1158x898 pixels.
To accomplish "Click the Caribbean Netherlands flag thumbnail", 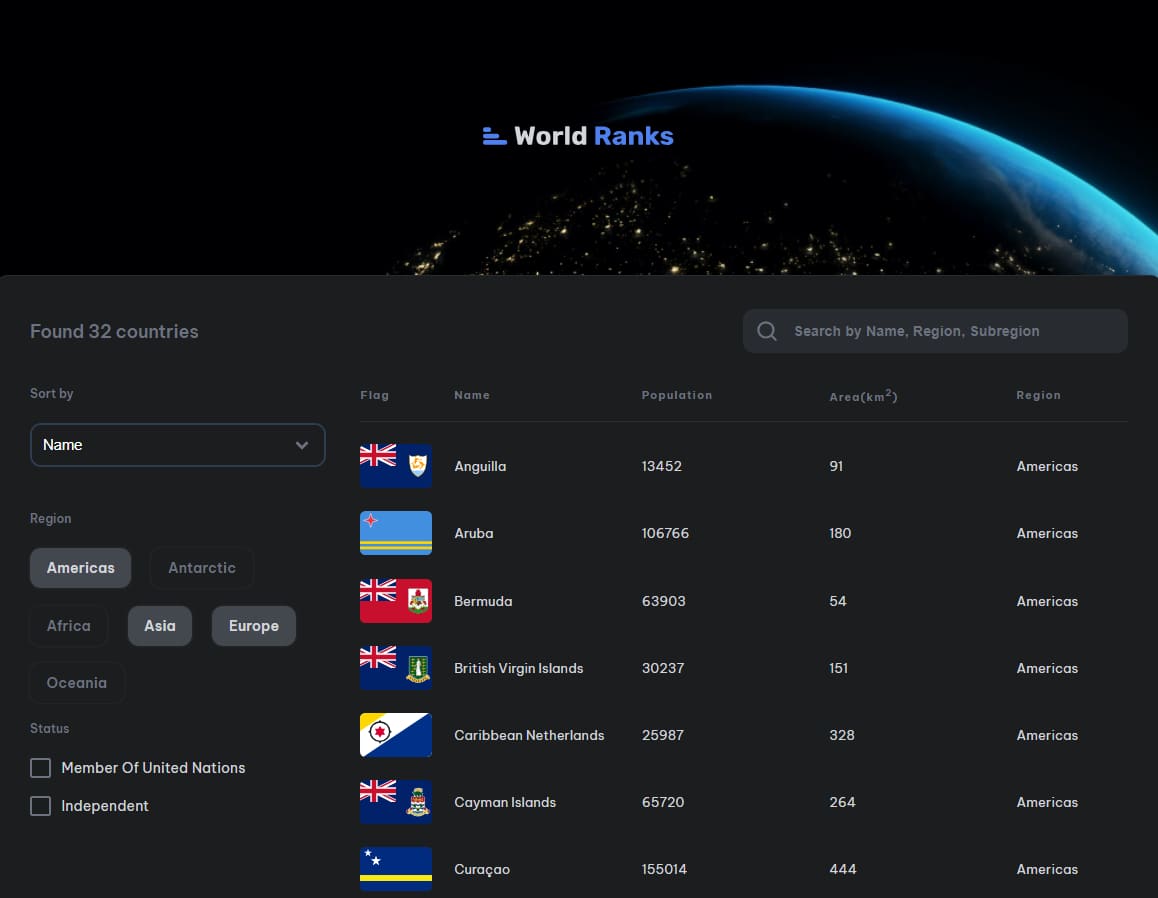I will [395, 734].
